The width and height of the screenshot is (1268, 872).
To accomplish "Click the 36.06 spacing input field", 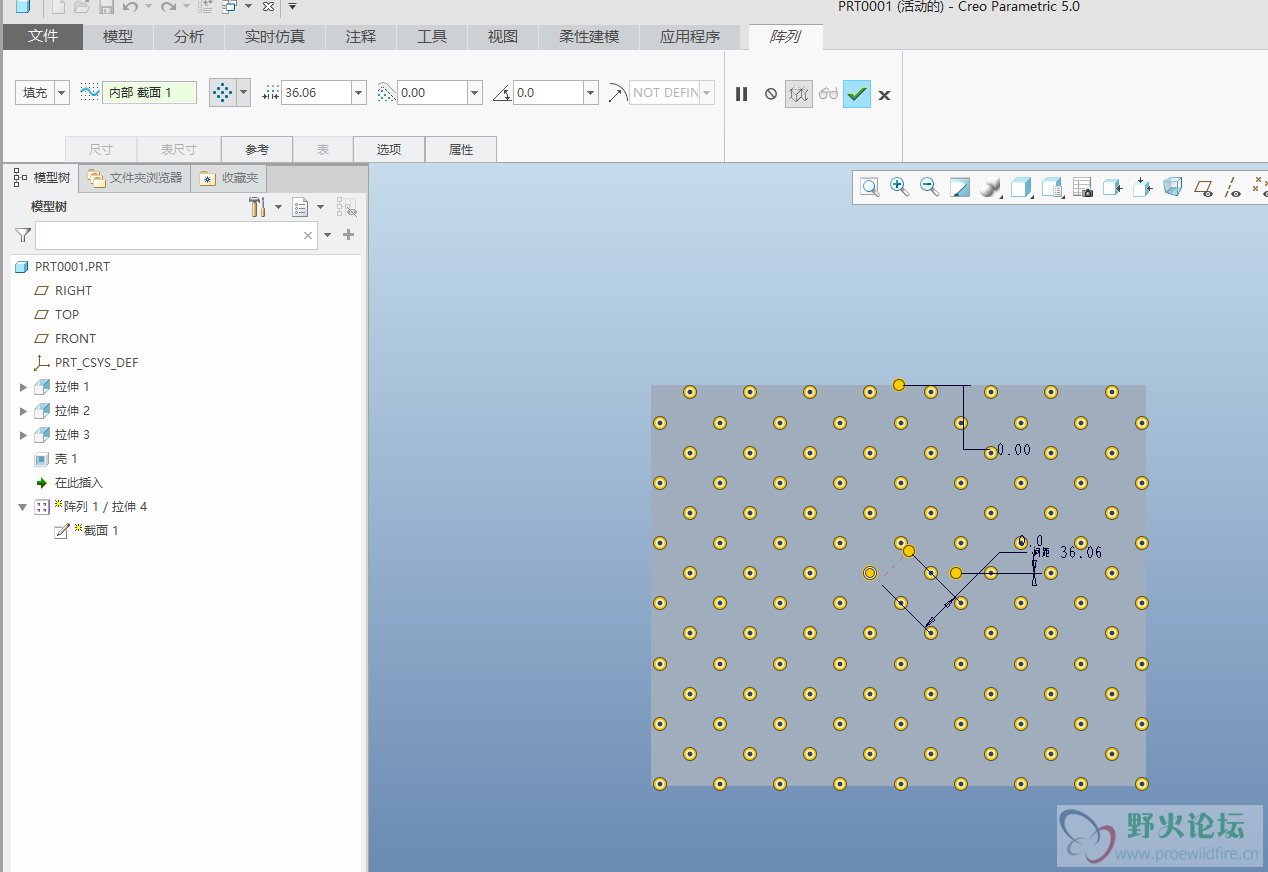I will tap(316, 93).
